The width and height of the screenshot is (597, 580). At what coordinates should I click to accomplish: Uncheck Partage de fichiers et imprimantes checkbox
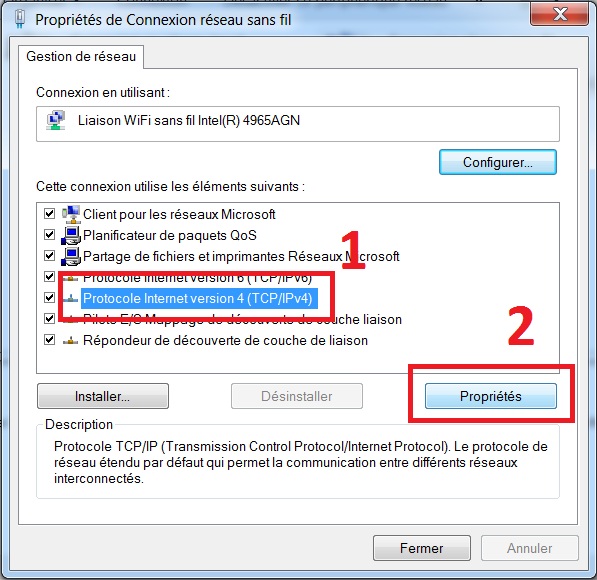49,256
